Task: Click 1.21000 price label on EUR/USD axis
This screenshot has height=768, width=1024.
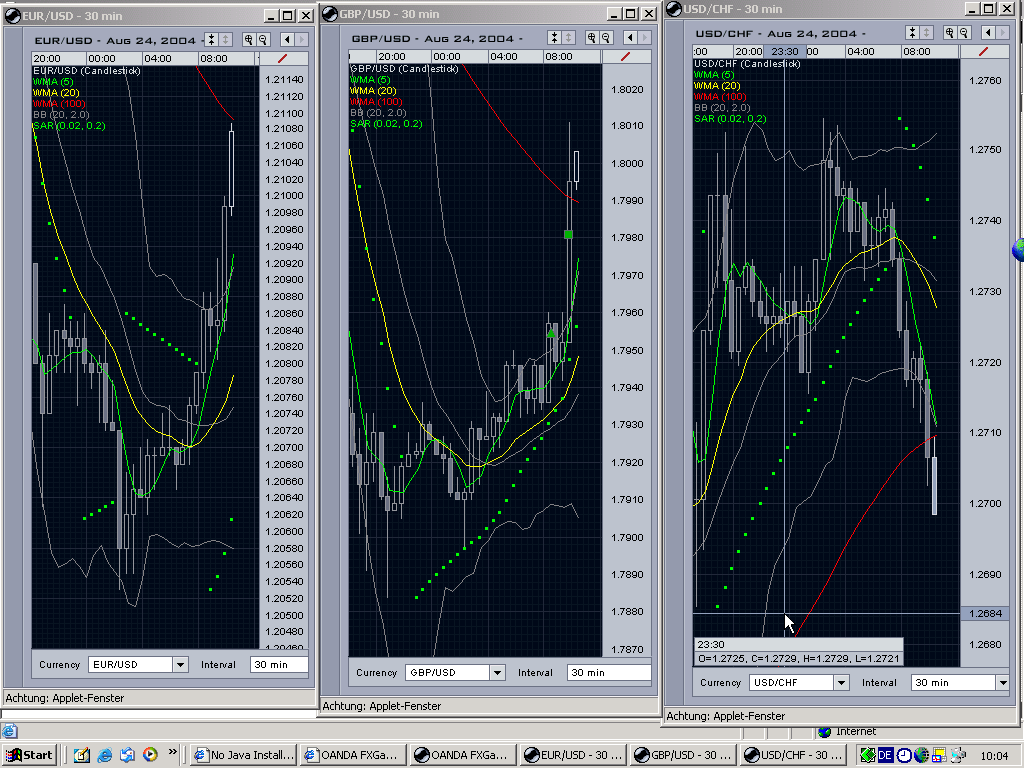Action: point(284,195)
